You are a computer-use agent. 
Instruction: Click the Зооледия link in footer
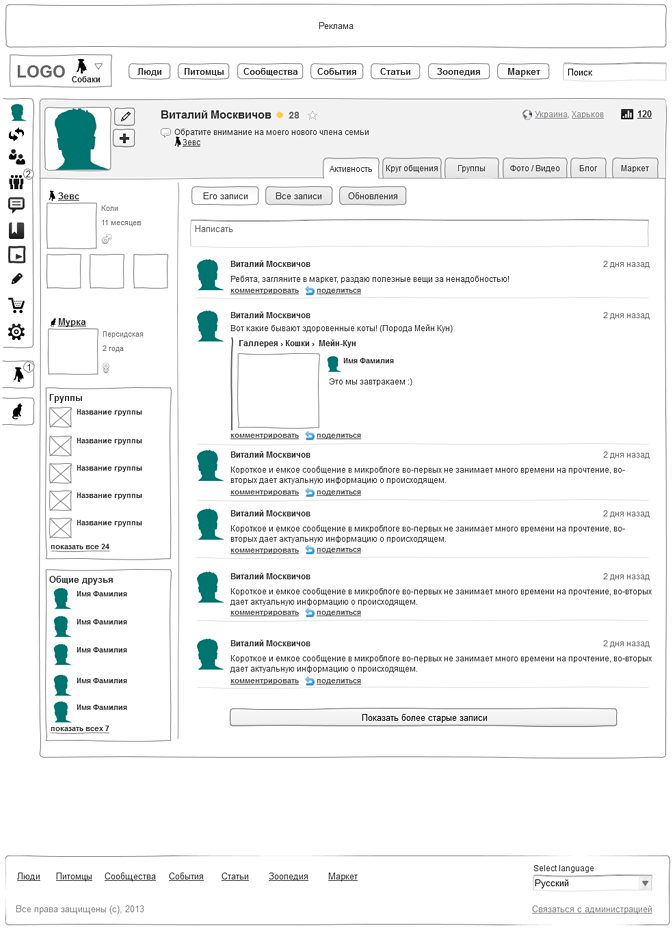pyautogui.click(x=288, y=876)
